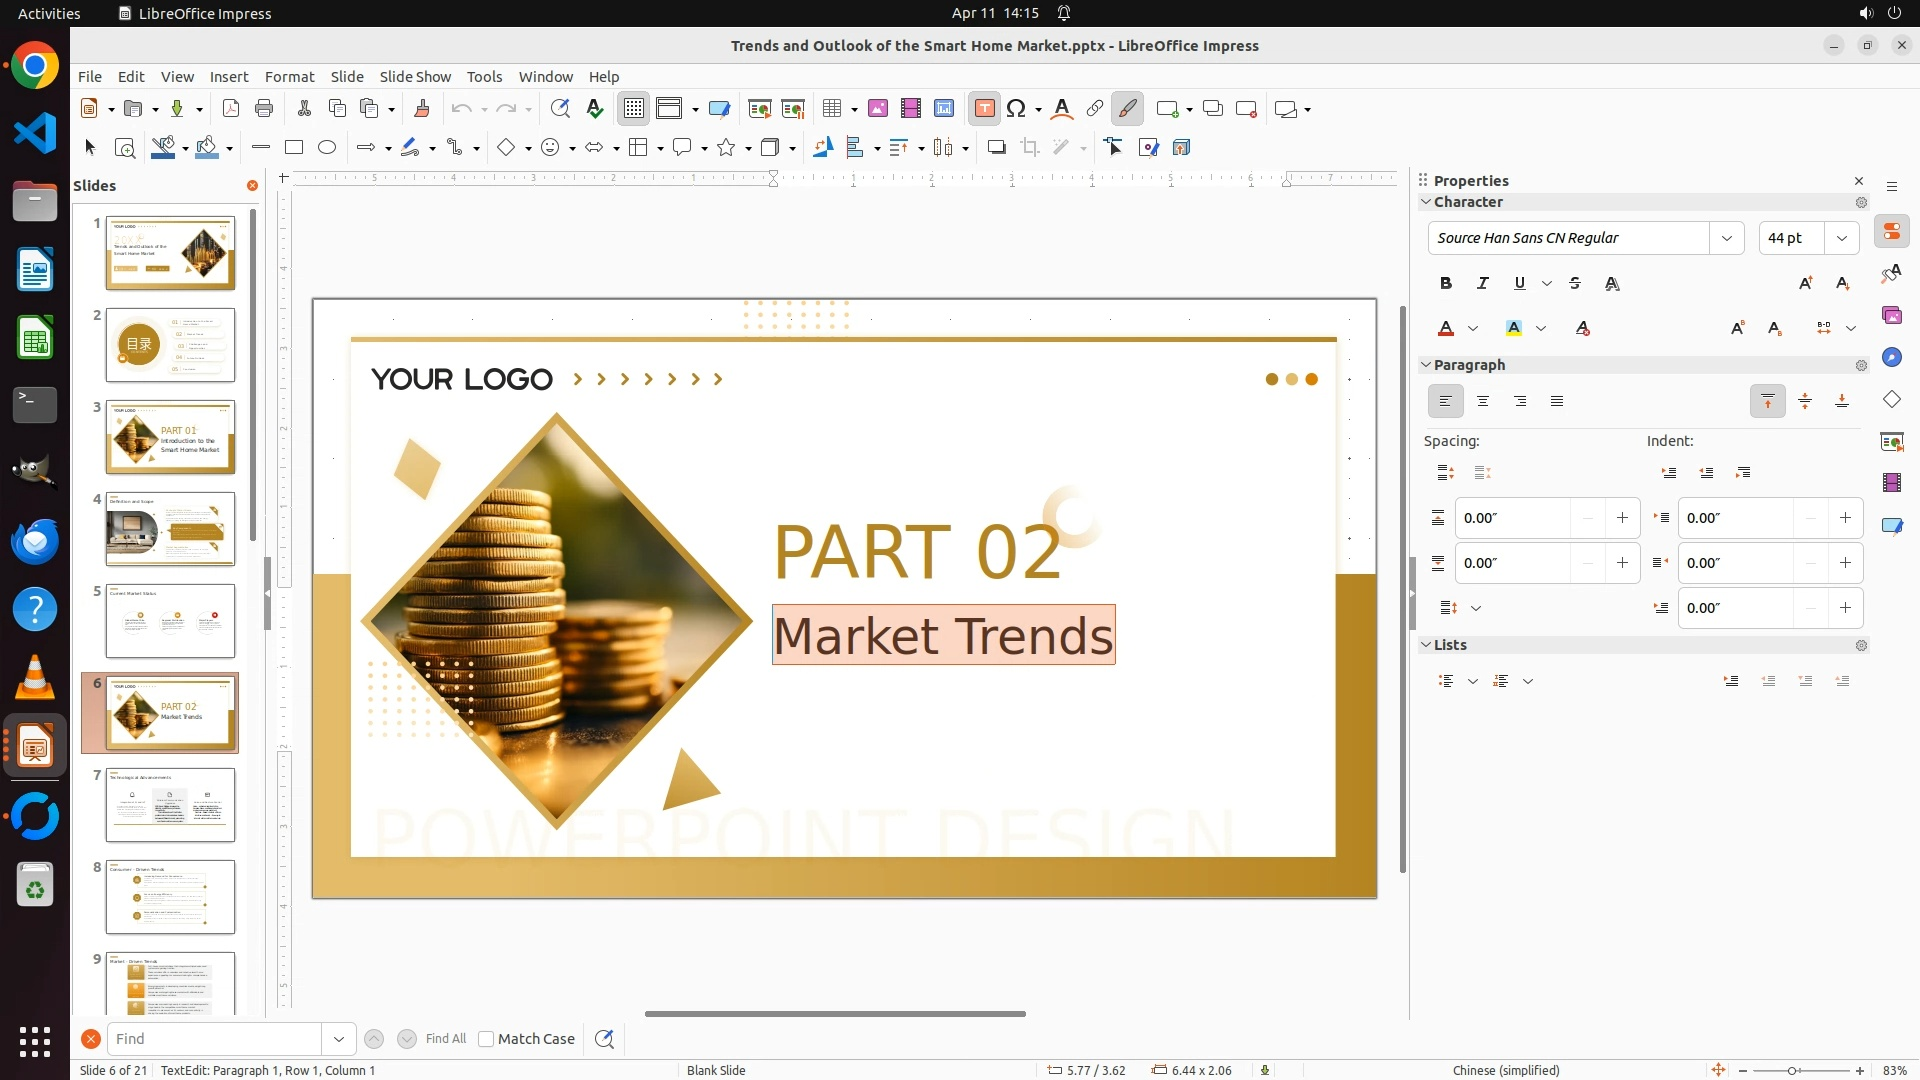Click the Insert Text Box icon
The height and width of the screenshot is (1080, 1920).
pos(984,109)
